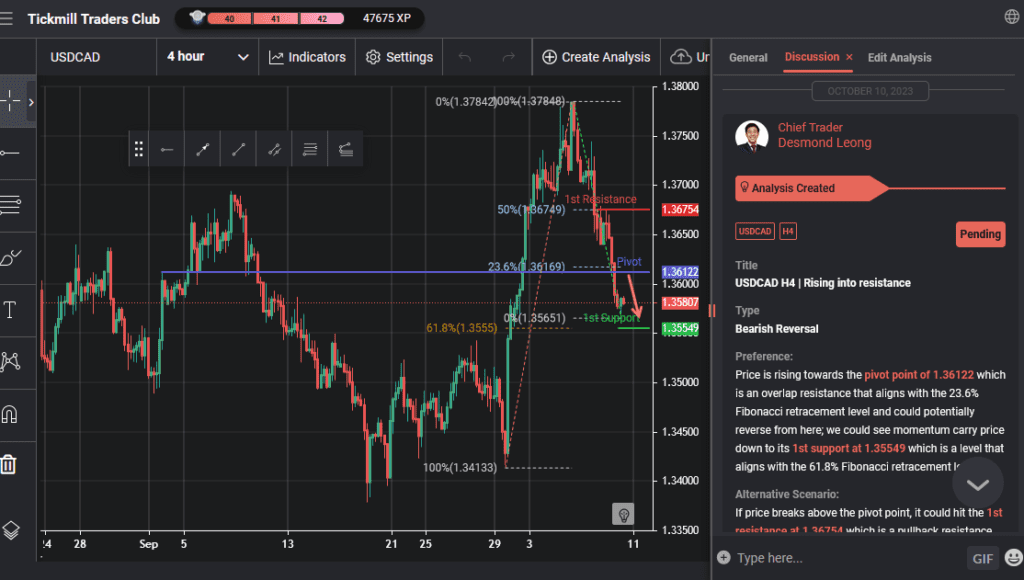Image resolution: width=1024 pixels, height=580 pixels.
Task: Switch to the General tab
Action: coord(747,57)
